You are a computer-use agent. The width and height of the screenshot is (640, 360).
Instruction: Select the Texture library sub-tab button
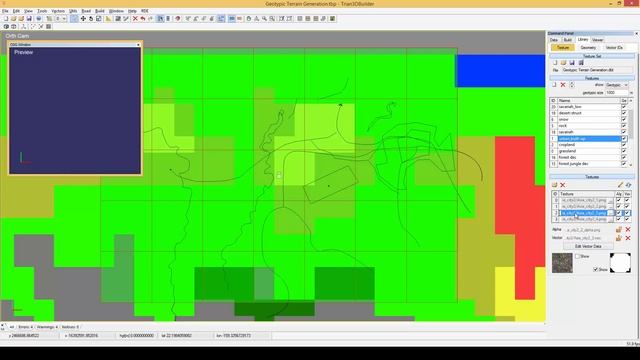(x=563, y=48)
